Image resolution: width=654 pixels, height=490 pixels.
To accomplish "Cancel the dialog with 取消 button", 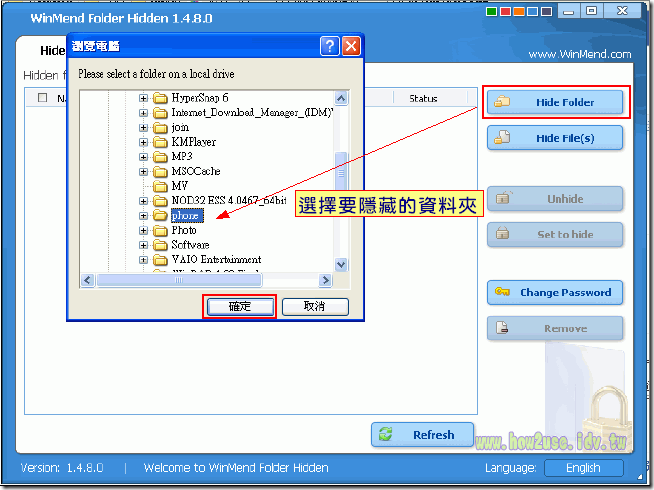I will [315, 307].
